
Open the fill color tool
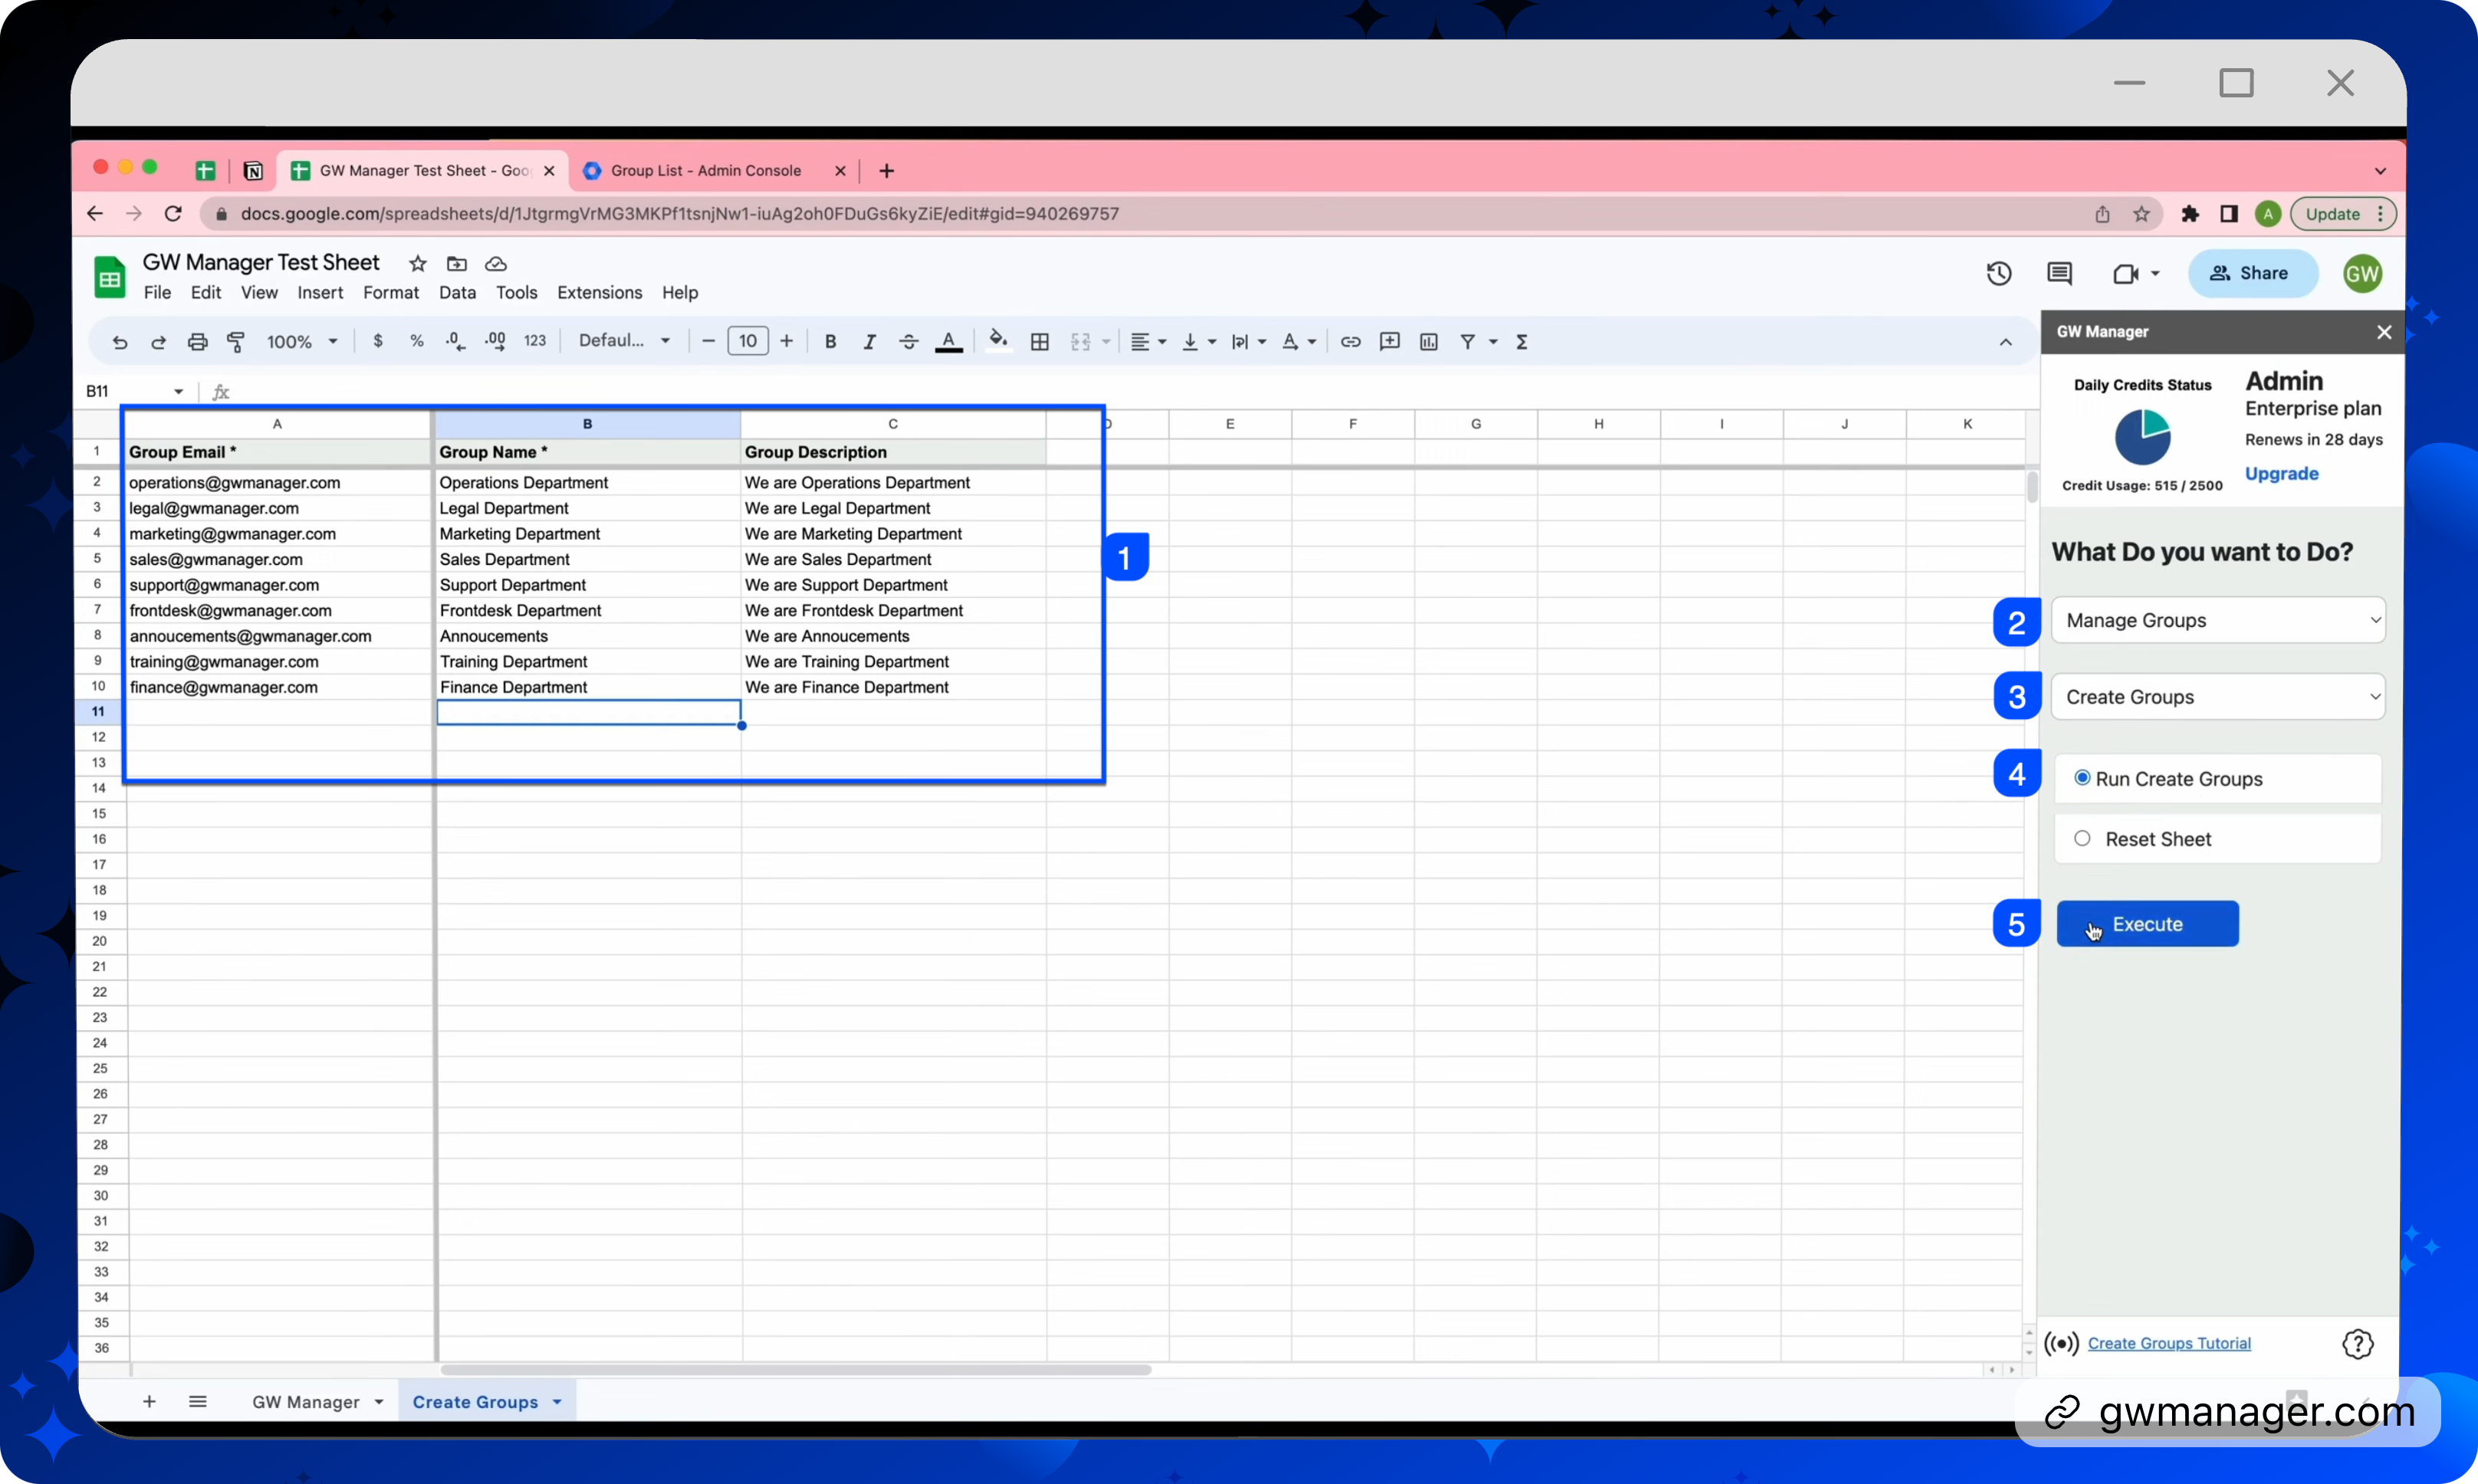[998, 341]
